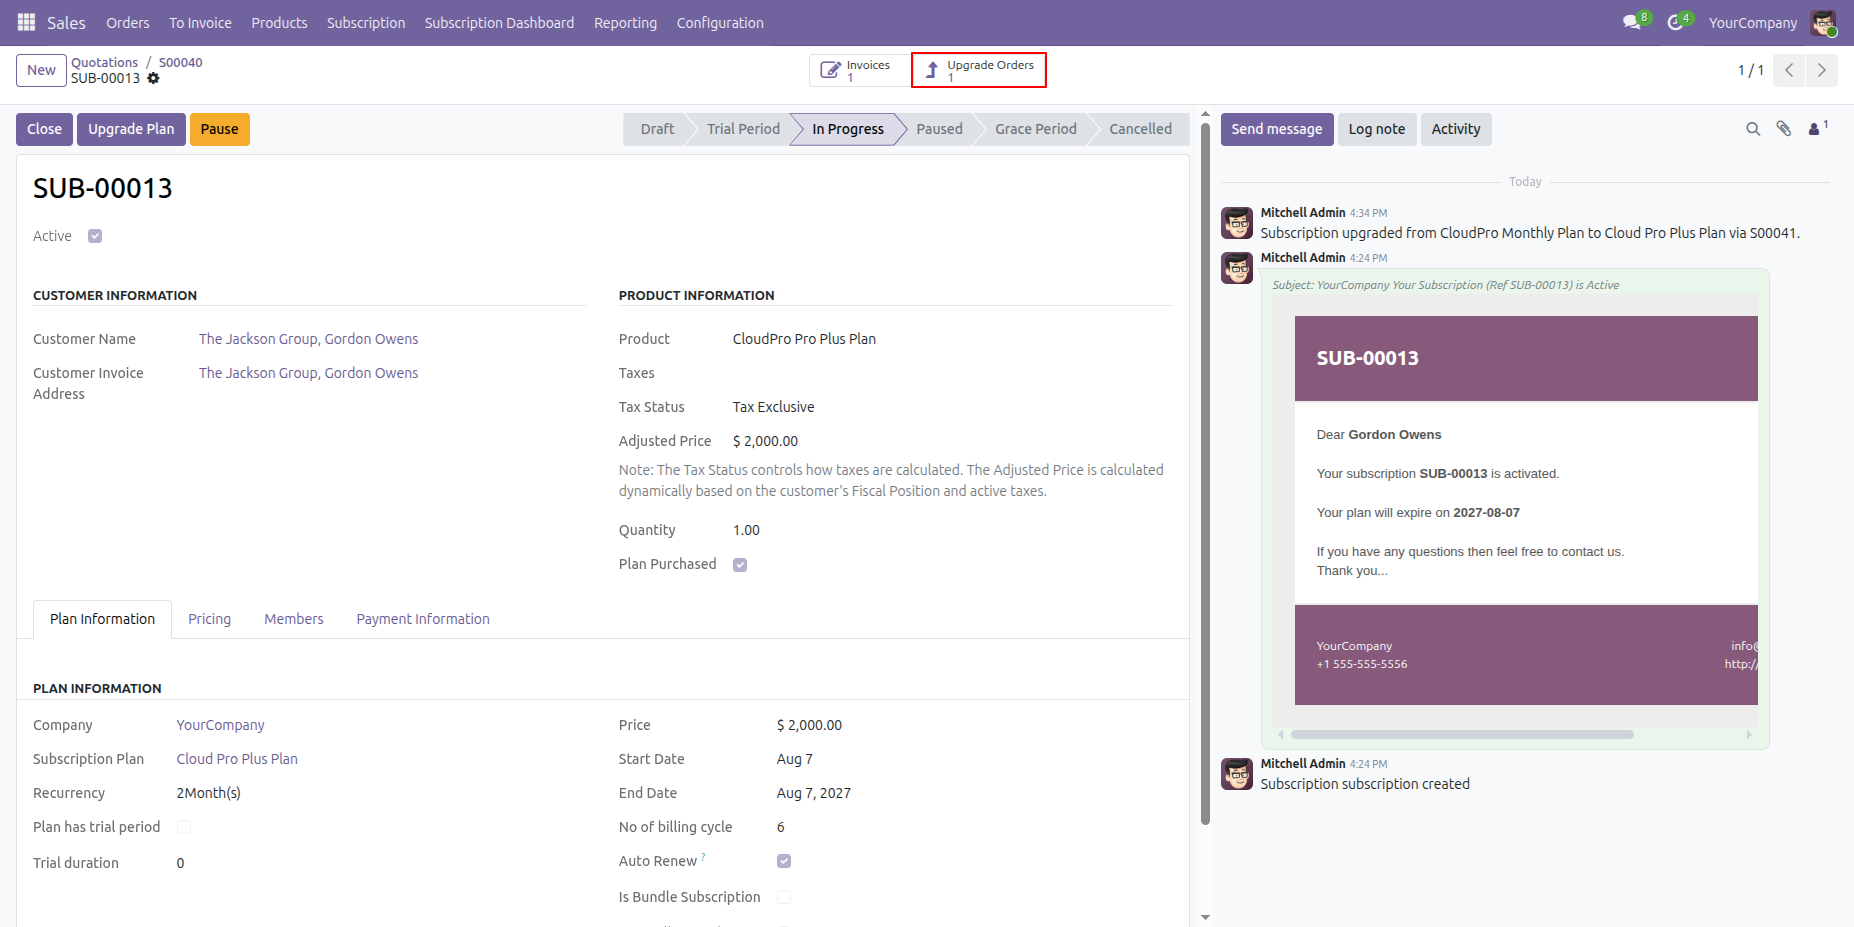Enable Plan has trial period checkbox
The height and width of the screenshot is (927, 1854).
(184, 827)
